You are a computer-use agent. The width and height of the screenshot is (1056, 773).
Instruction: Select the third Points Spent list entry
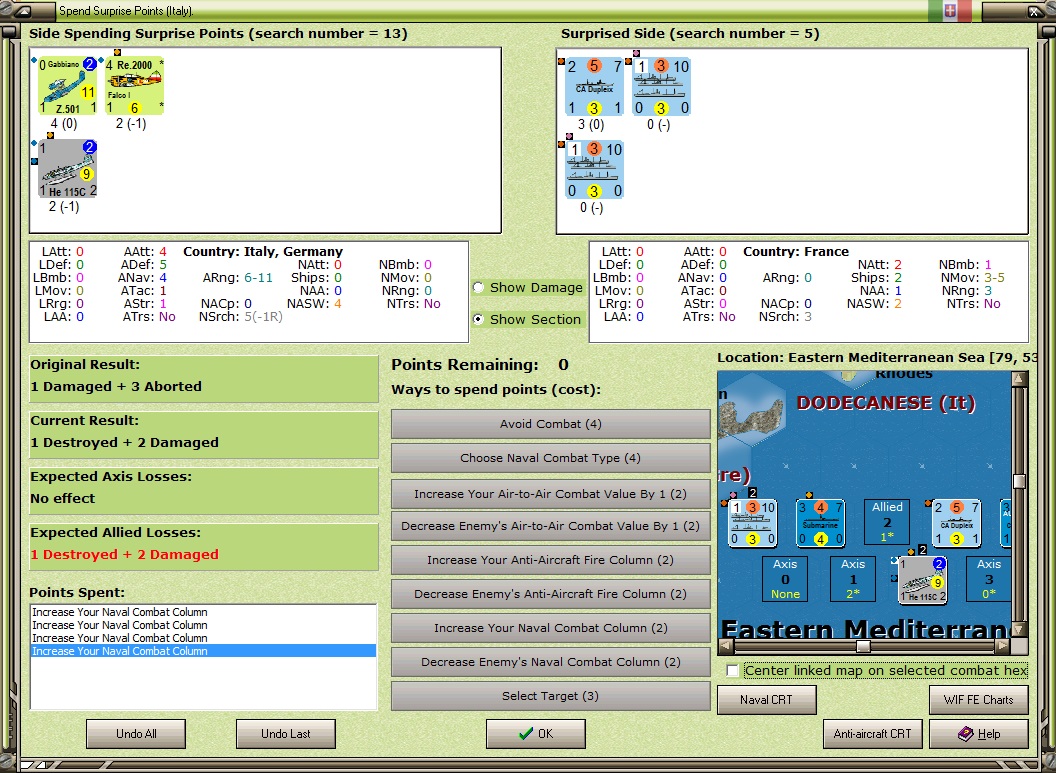click(203, 638)
